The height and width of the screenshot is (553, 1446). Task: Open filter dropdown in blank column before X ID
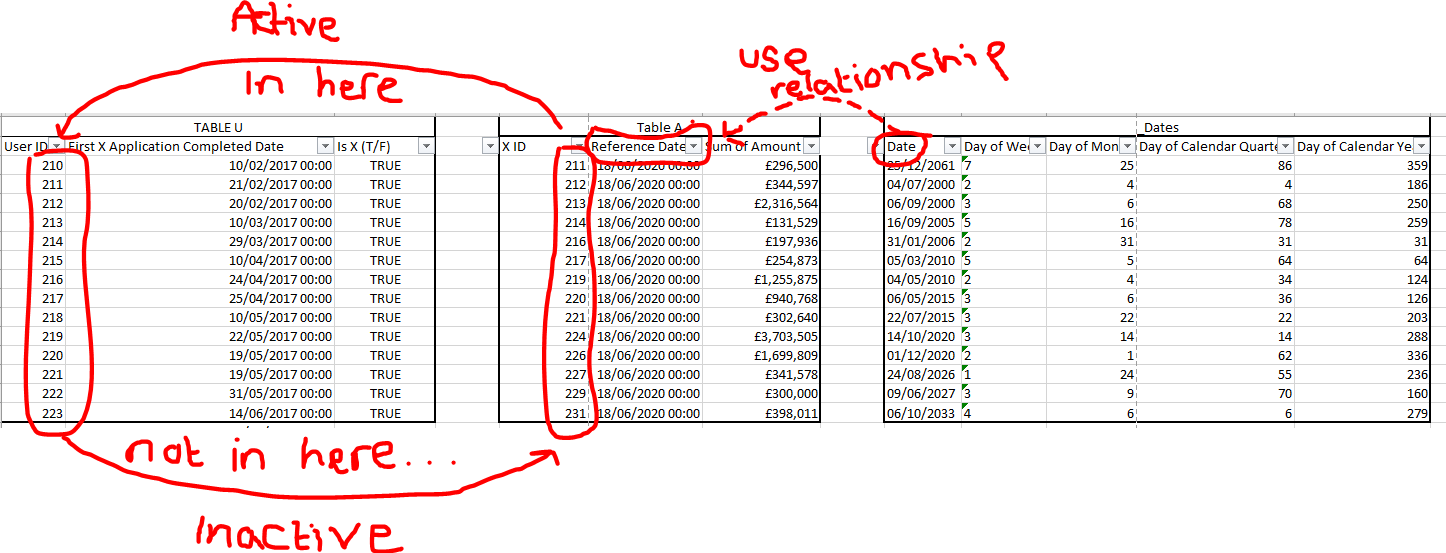(490, 146)
